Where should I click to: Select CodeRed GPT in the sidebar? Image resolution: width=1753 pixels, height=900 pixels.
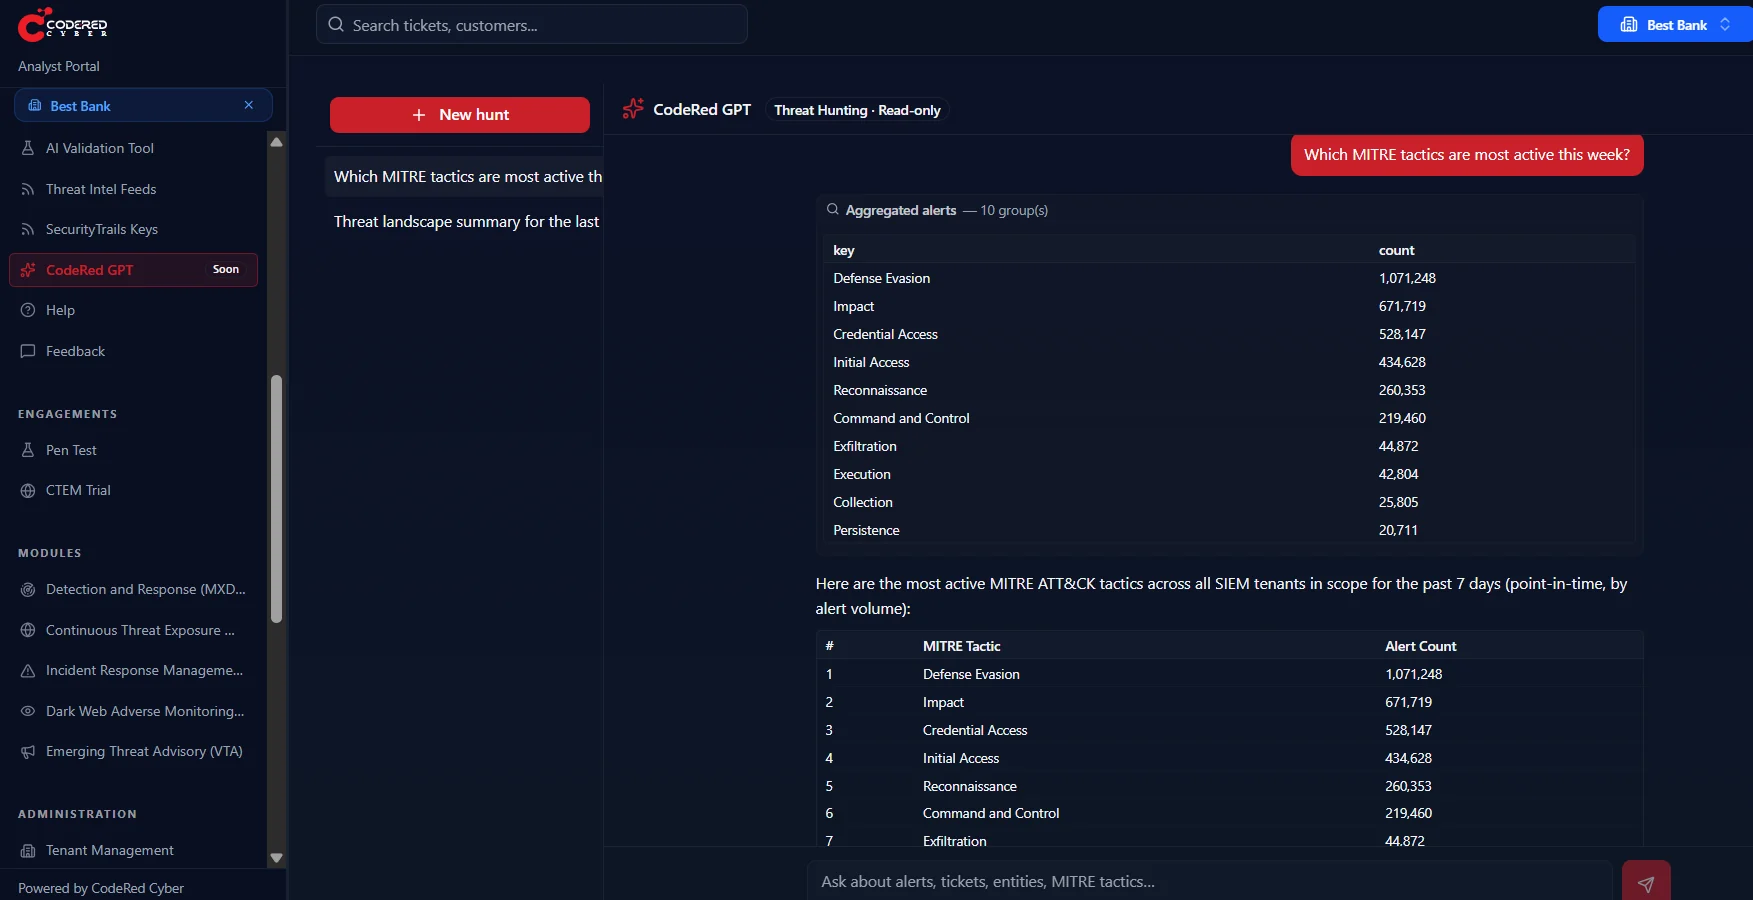133,270
